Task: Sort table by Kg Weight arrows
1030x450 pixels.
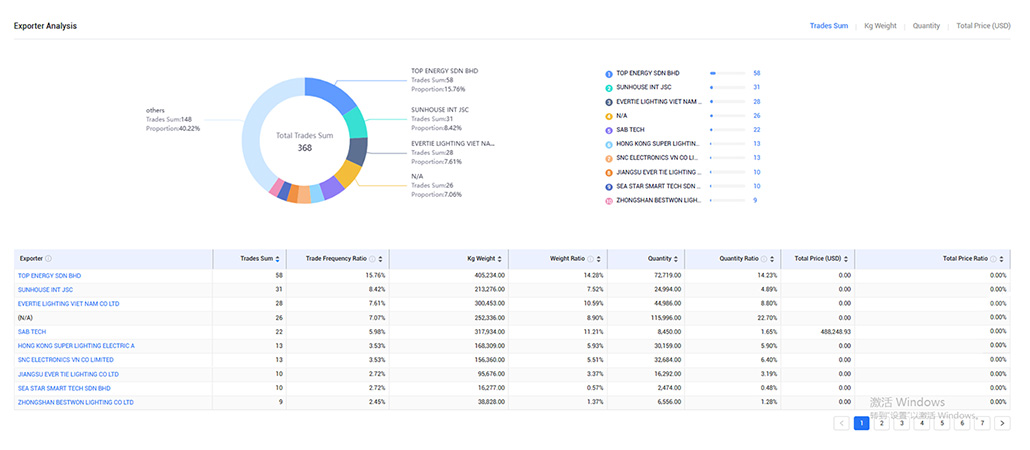Action: (501, 259)
